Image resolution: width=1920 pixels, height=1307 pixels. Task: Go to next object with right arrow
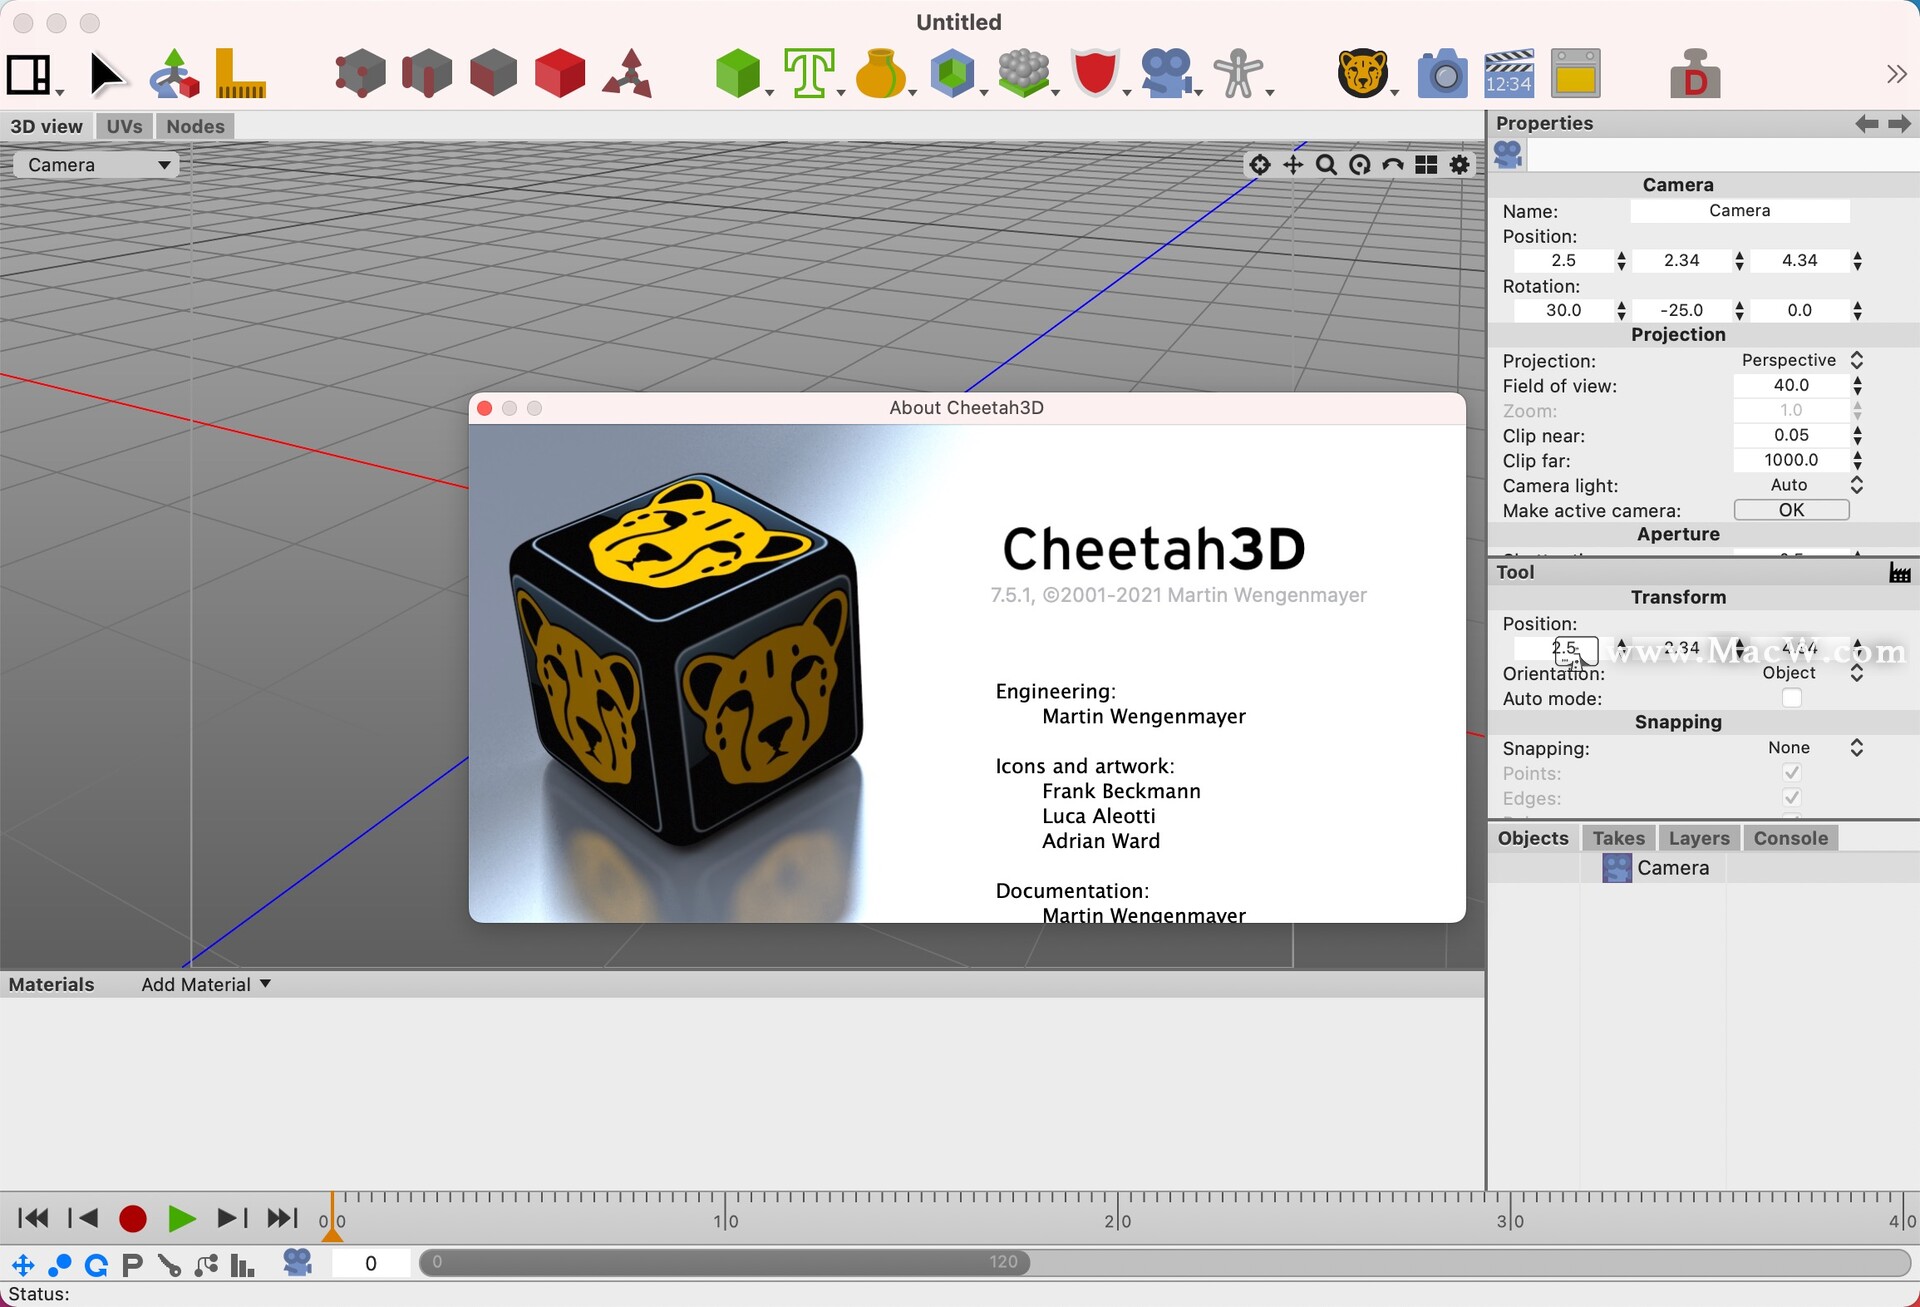click(x=1899, y=123)
